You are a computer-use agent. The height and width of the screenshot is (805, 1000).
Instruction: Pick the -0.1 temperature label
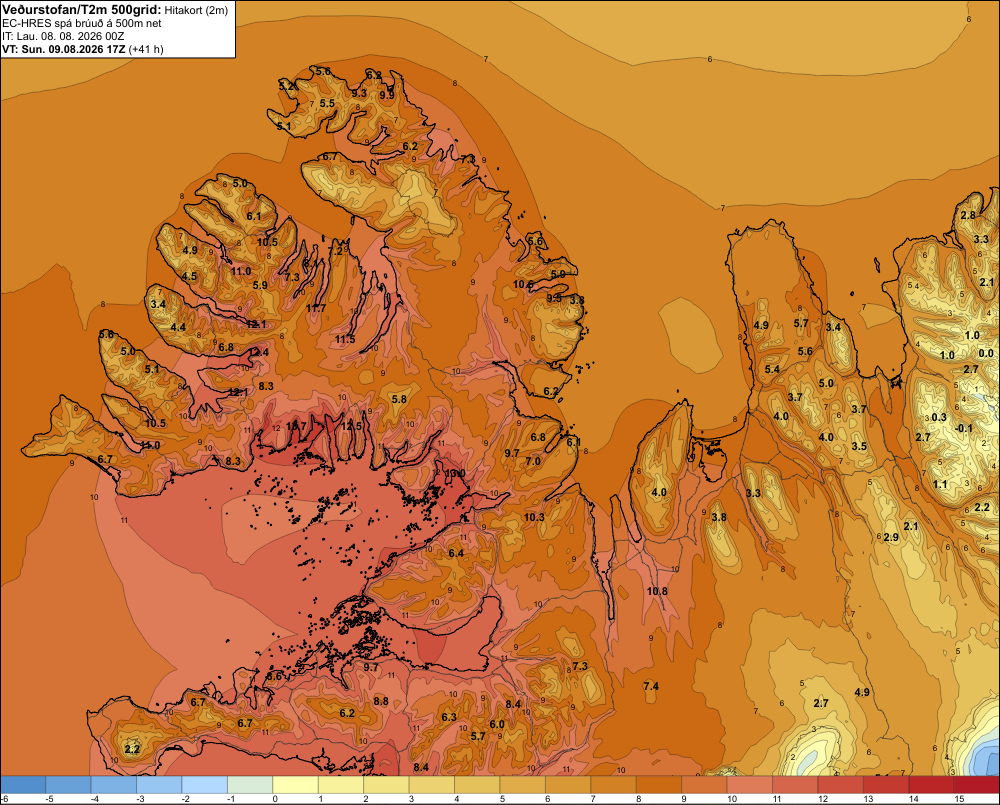[964, 428]
